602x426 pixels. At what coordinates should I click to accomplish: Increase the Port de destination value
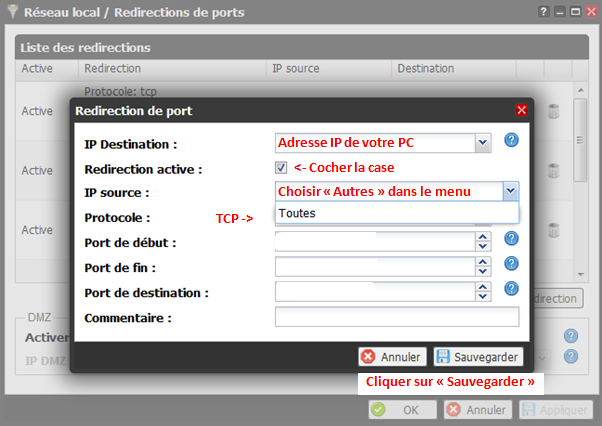click(x=482, y=286)
